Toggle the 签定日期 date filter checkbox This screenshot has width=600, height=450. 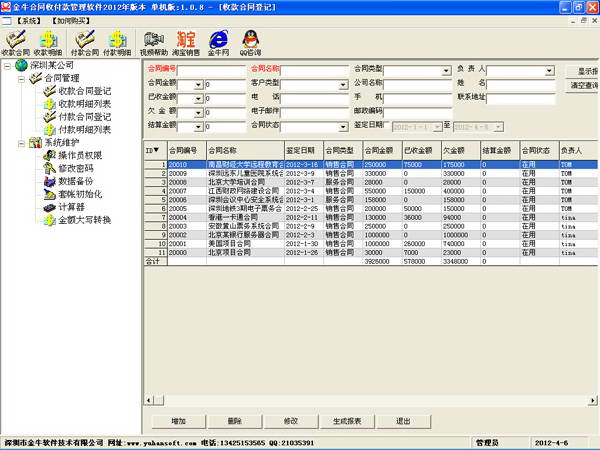pyautogui.click(x=386, y=126)
